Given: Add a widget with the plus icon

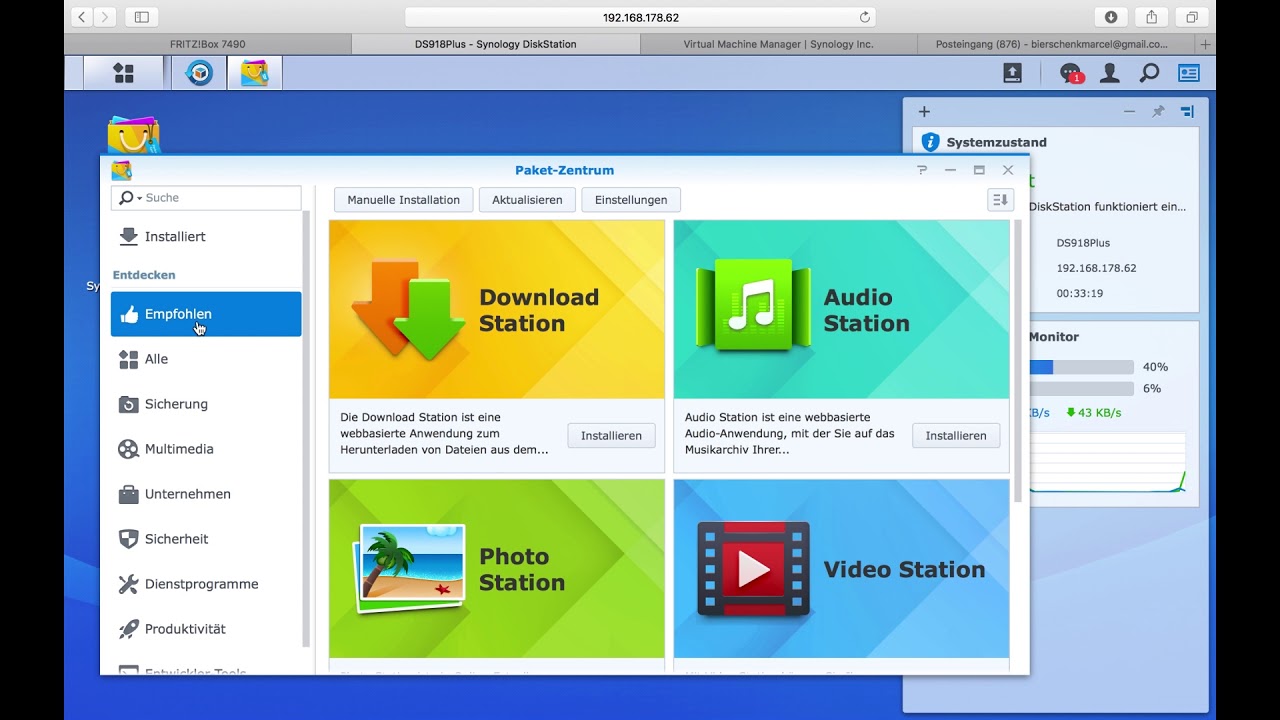Looking at the screenshot, I should tap(924, 112).
